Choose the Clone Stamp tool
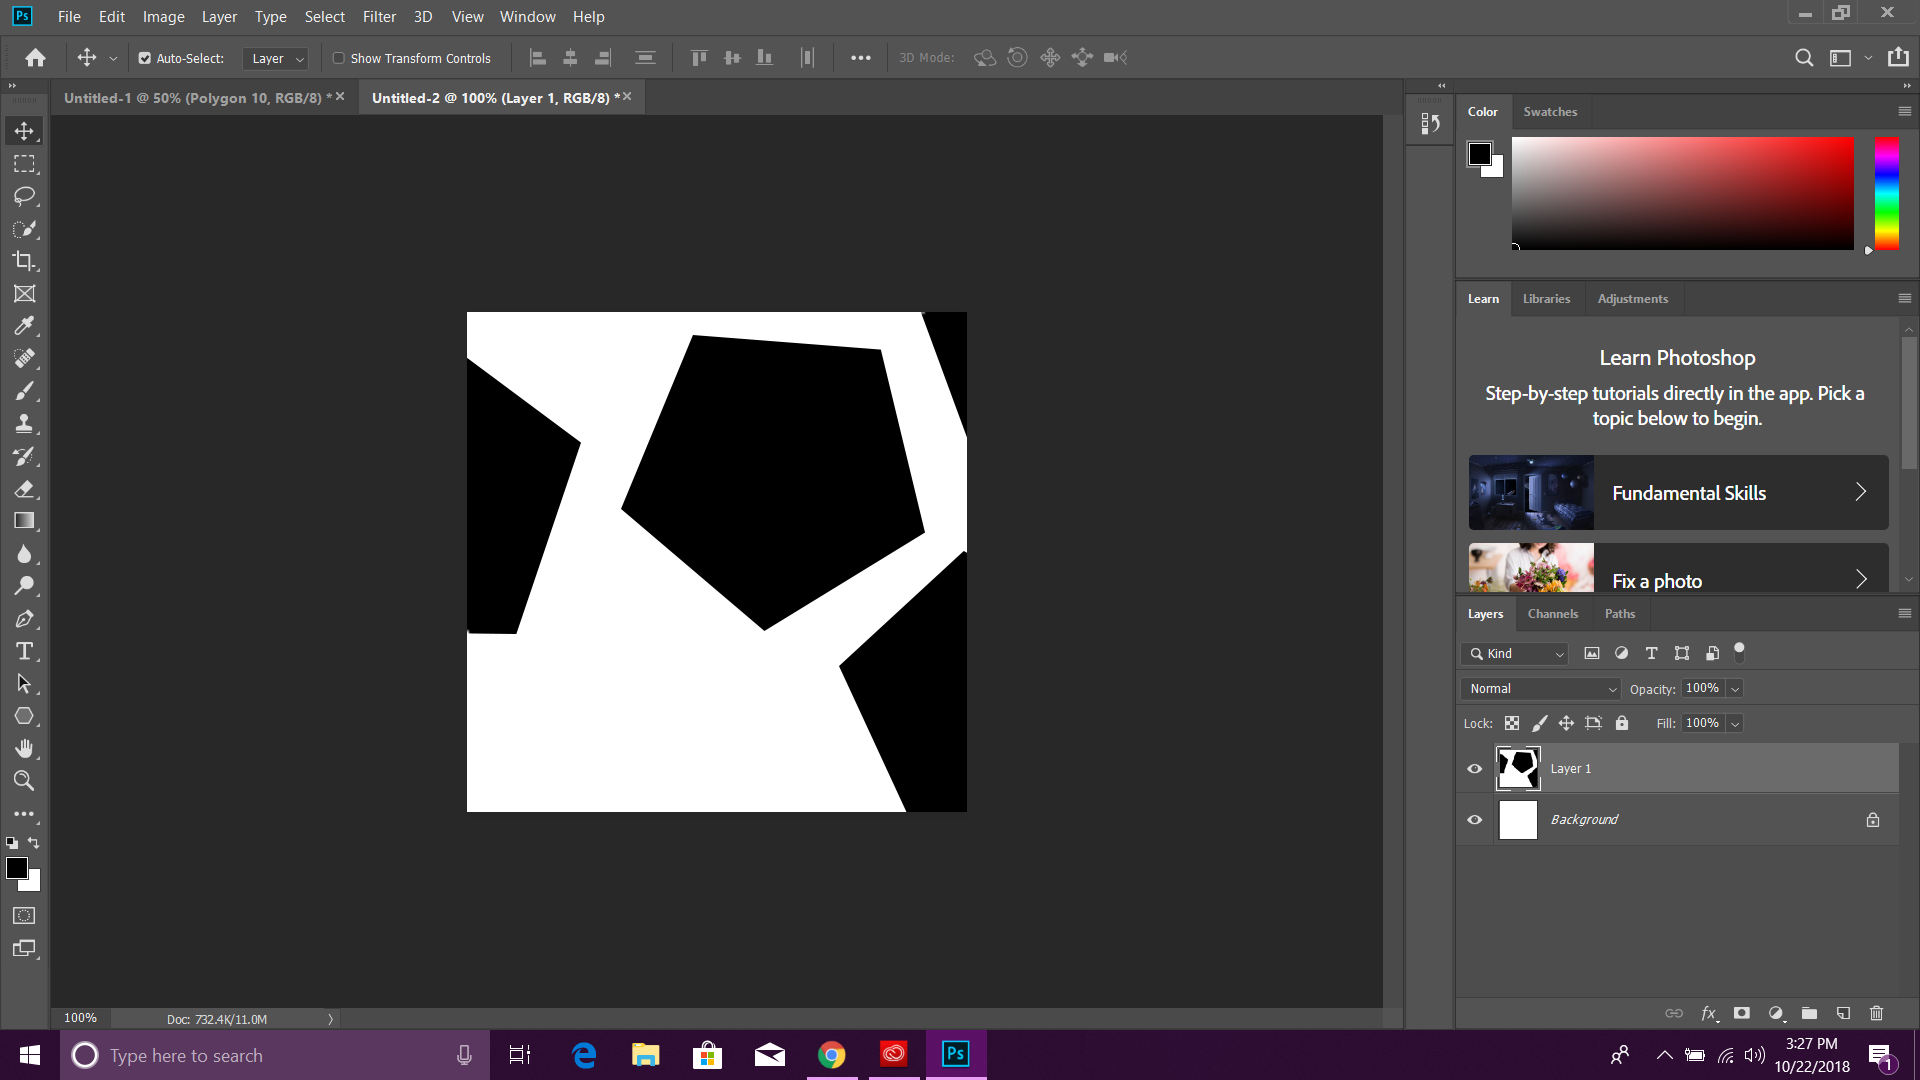1920x1080 pixels. coord(25,423)
